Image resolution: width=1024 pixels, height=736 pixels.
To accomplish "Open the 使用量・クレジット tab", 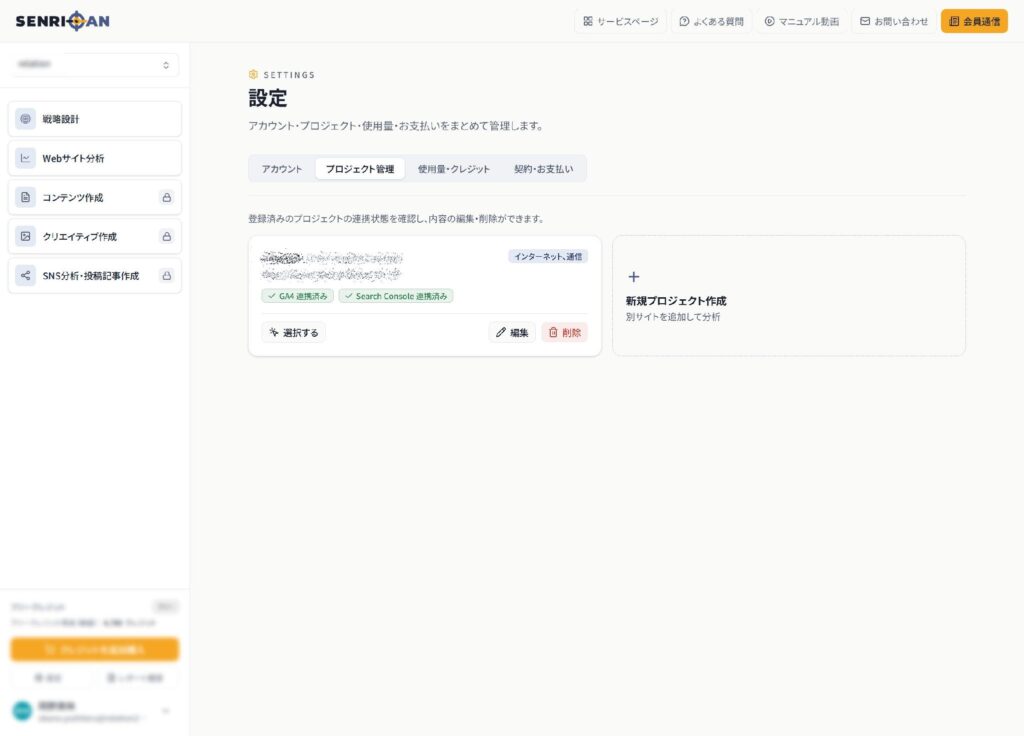I will point(454,168).
